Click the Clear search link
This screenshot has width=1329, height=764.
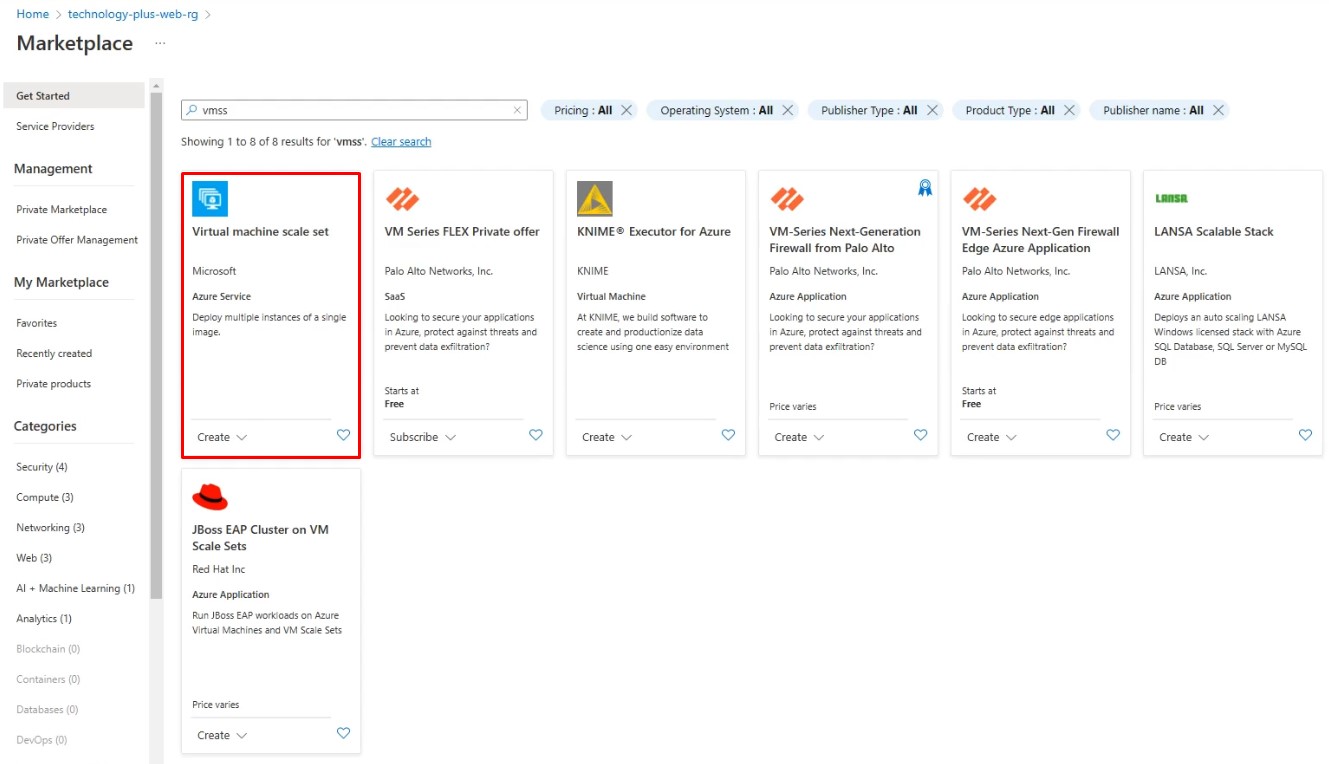coord(401,142)
